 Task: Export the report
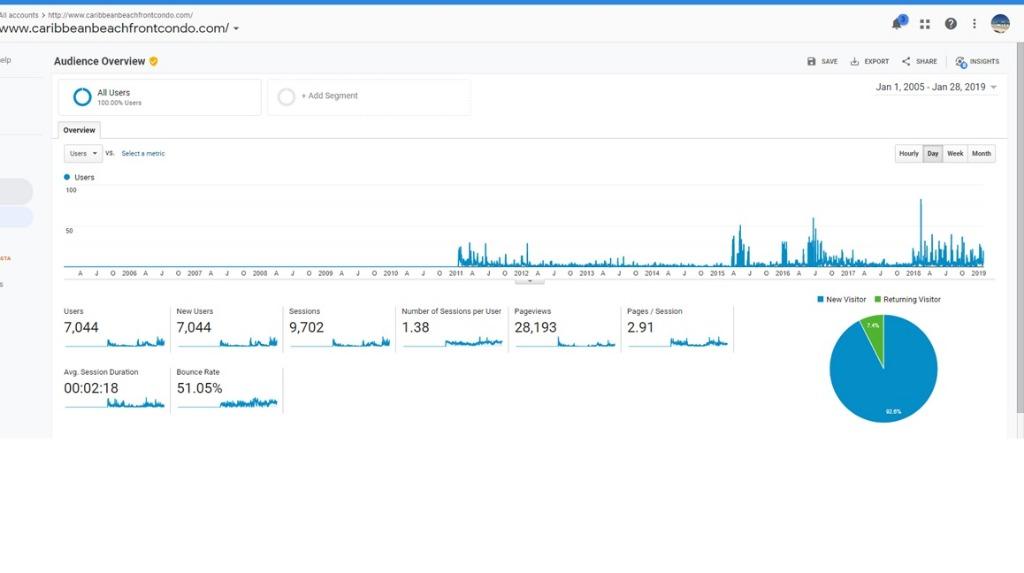[x=869, y=62]
